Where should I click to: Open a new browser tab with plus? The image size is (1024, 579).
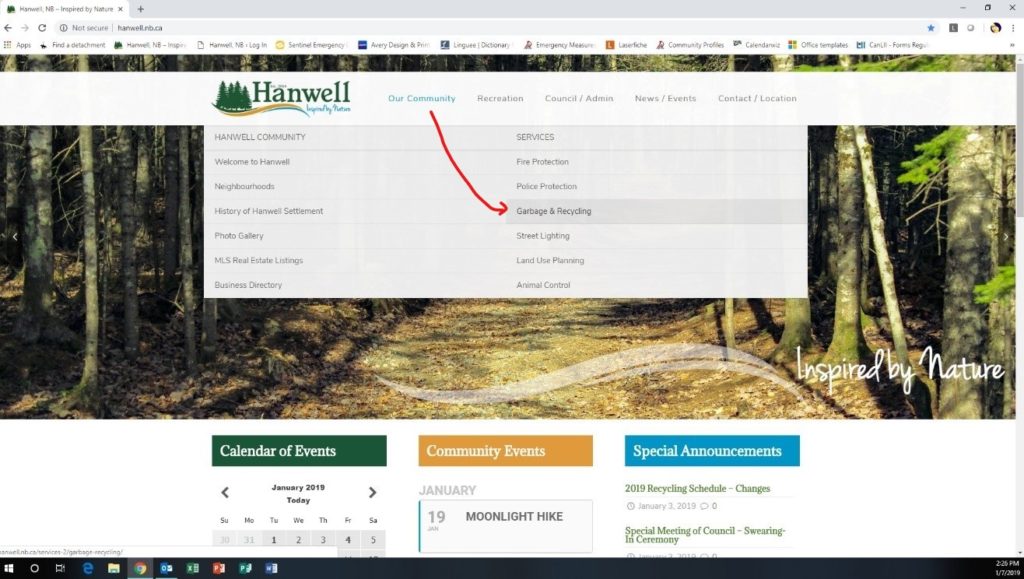tap(140, 9)
